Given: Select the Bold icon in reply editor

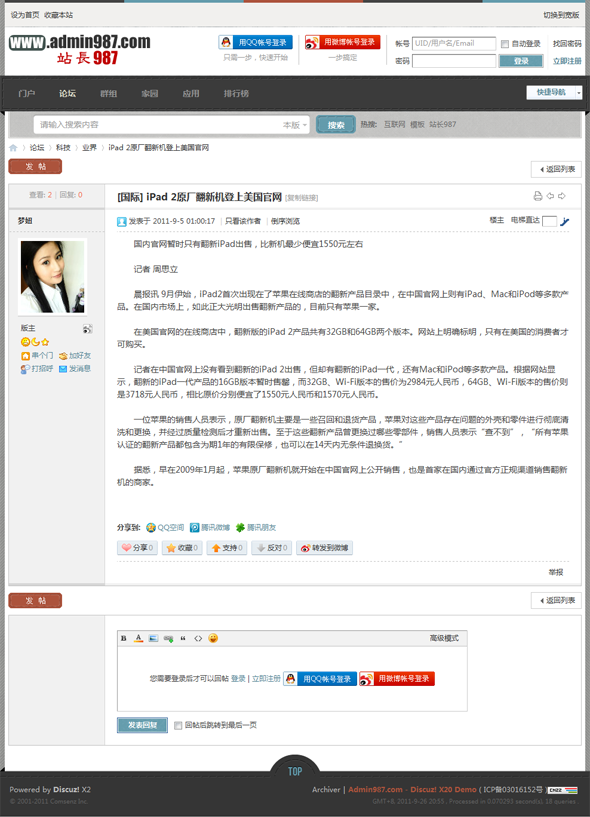Looking at the screenshot, I should [124, 638].
